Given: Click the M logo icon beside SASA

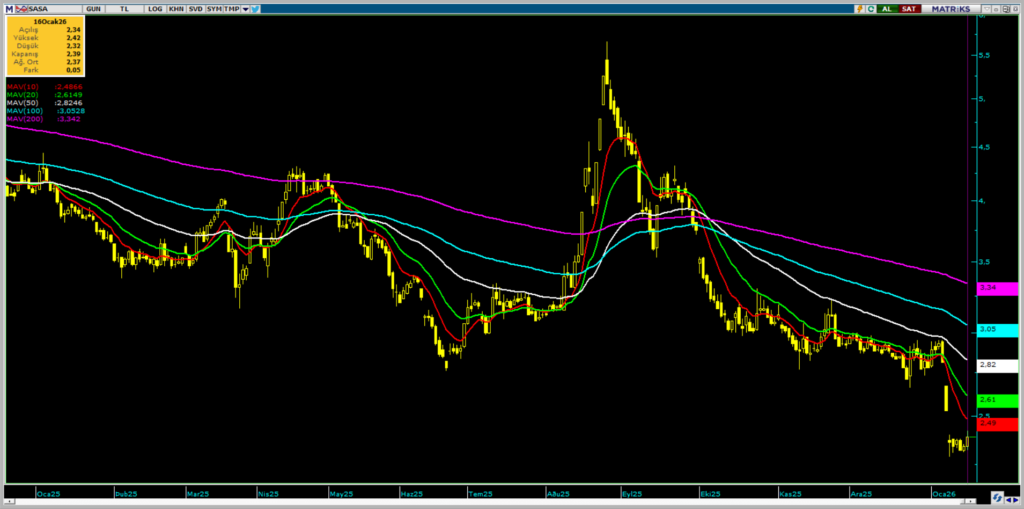Looking at the screenshot, I should [x=9, y=8].
